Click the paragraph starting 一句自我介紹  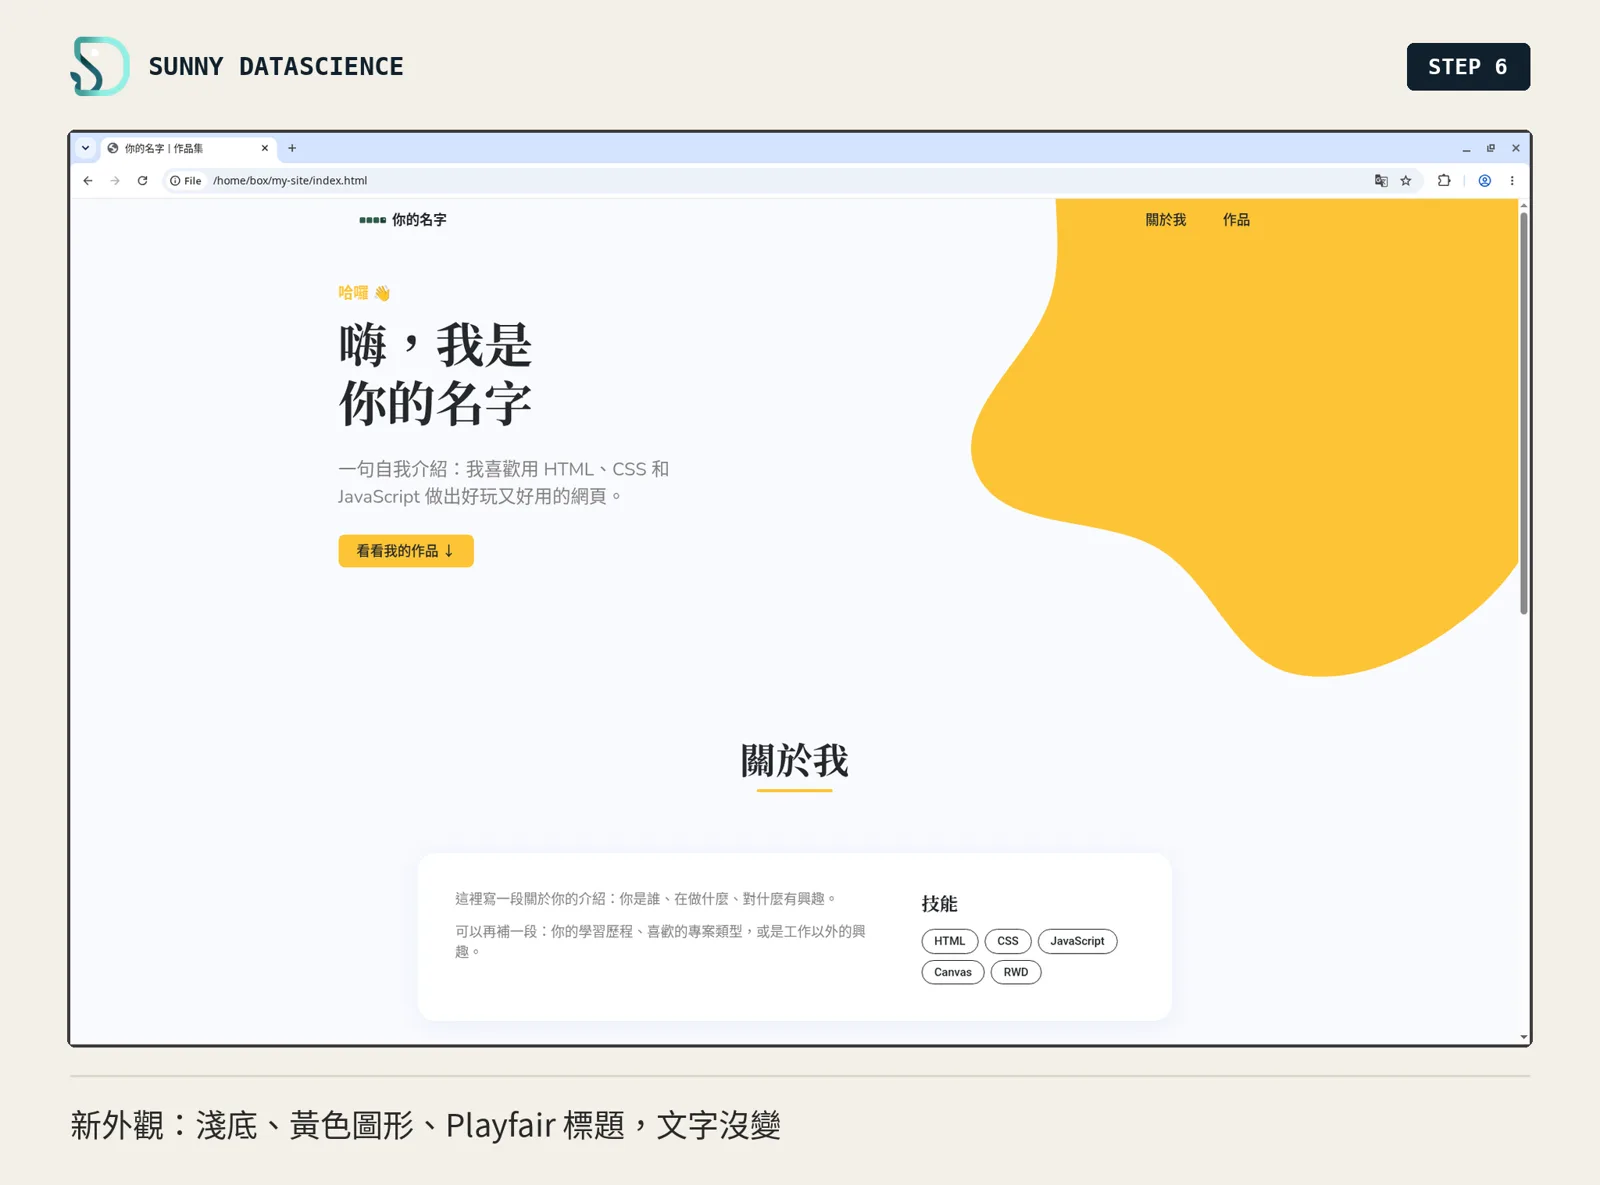504,483
